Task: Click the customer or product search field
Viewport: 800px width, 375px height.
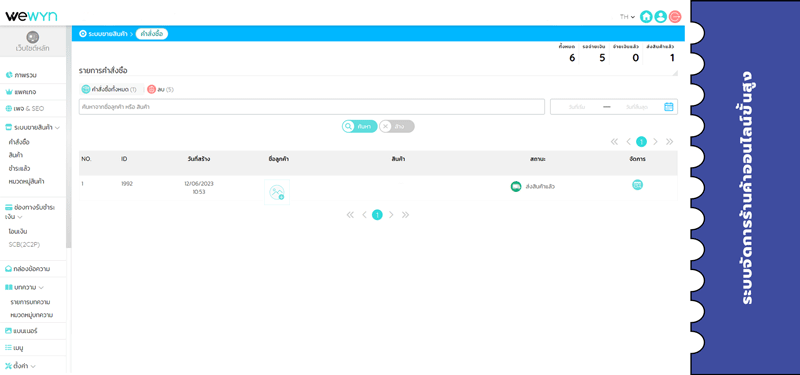Action: coord(312,107)
